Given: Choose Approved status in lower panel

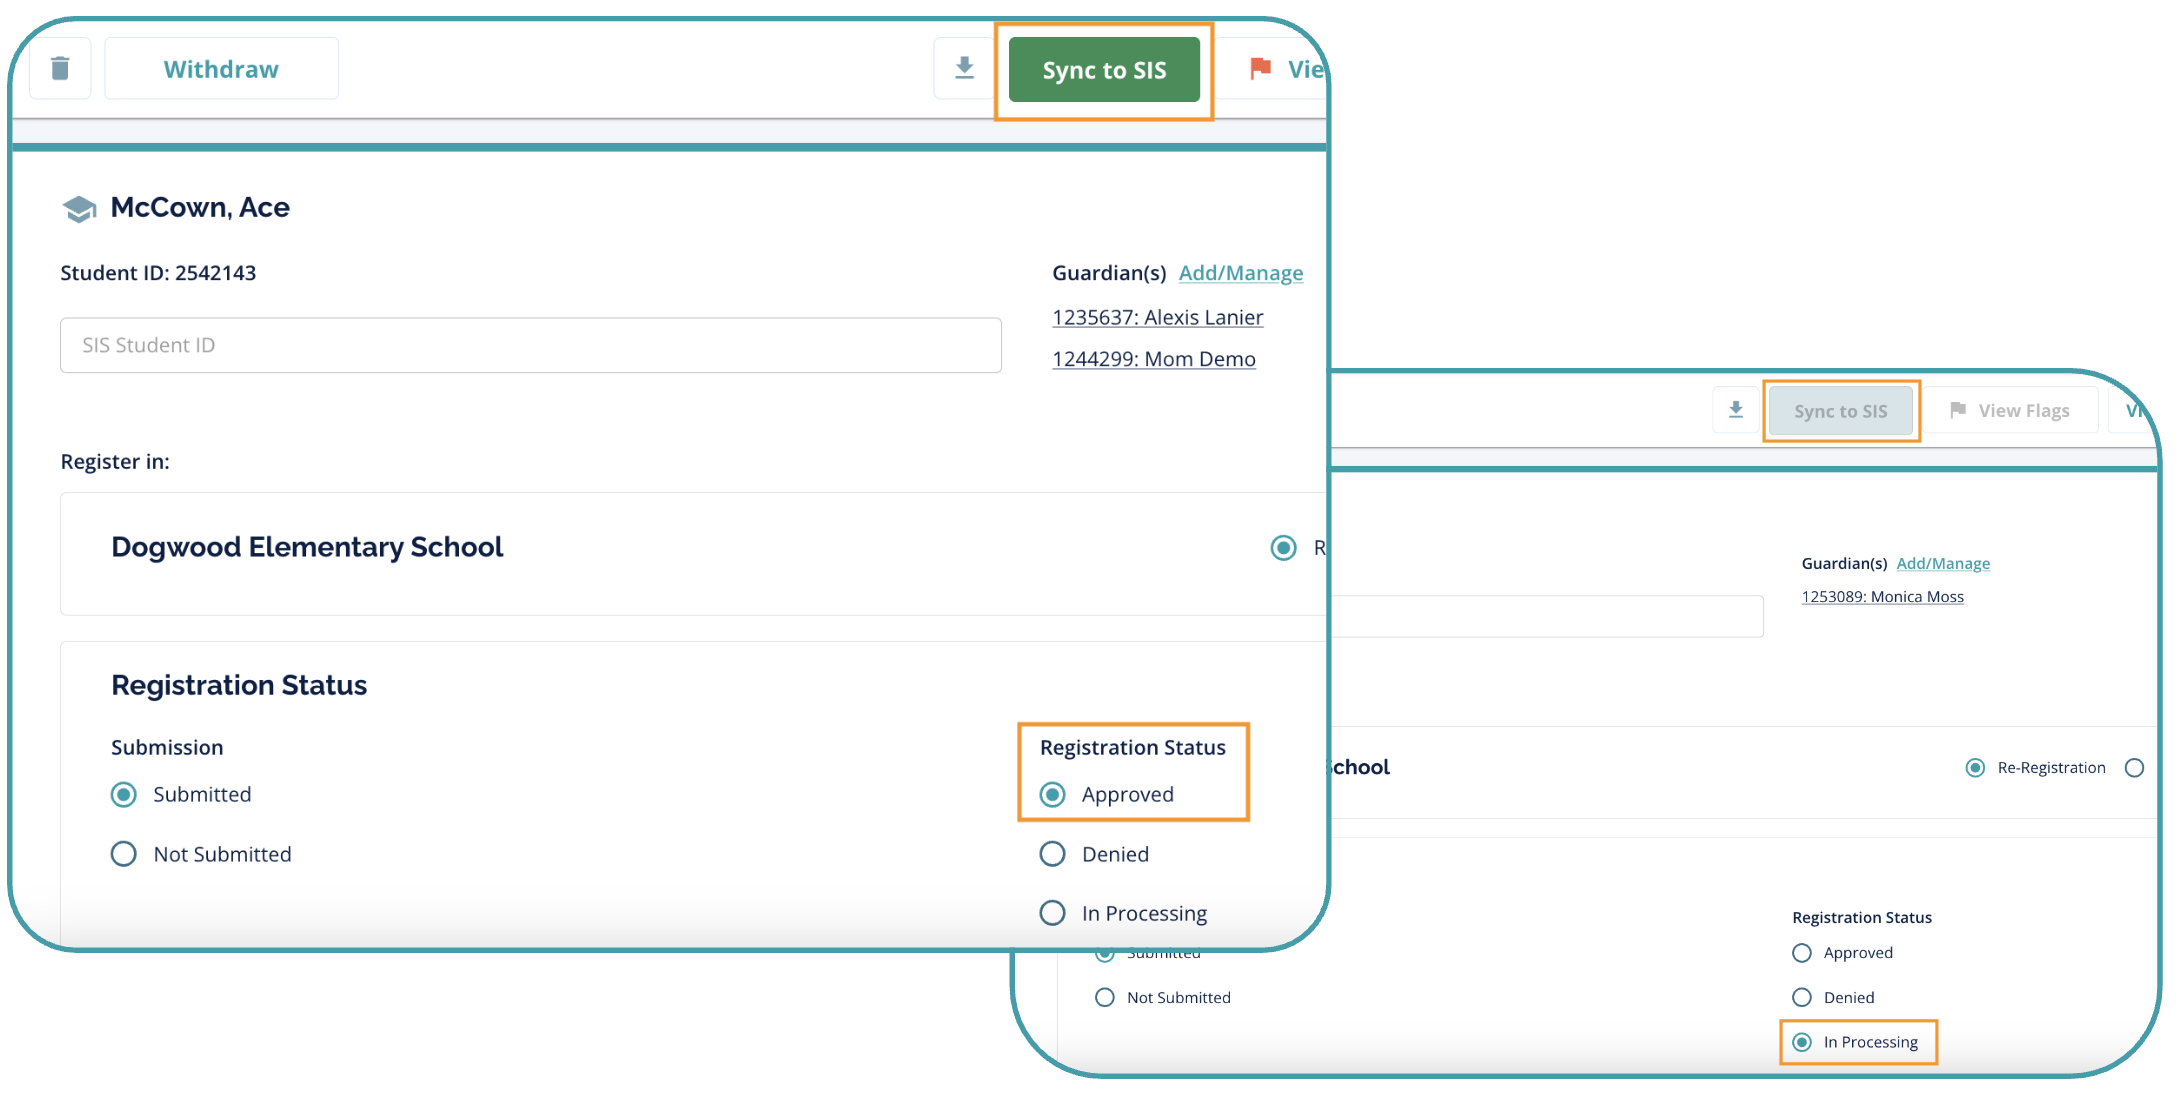Looking at the screenshot, I should click(x=1802, y=953).
